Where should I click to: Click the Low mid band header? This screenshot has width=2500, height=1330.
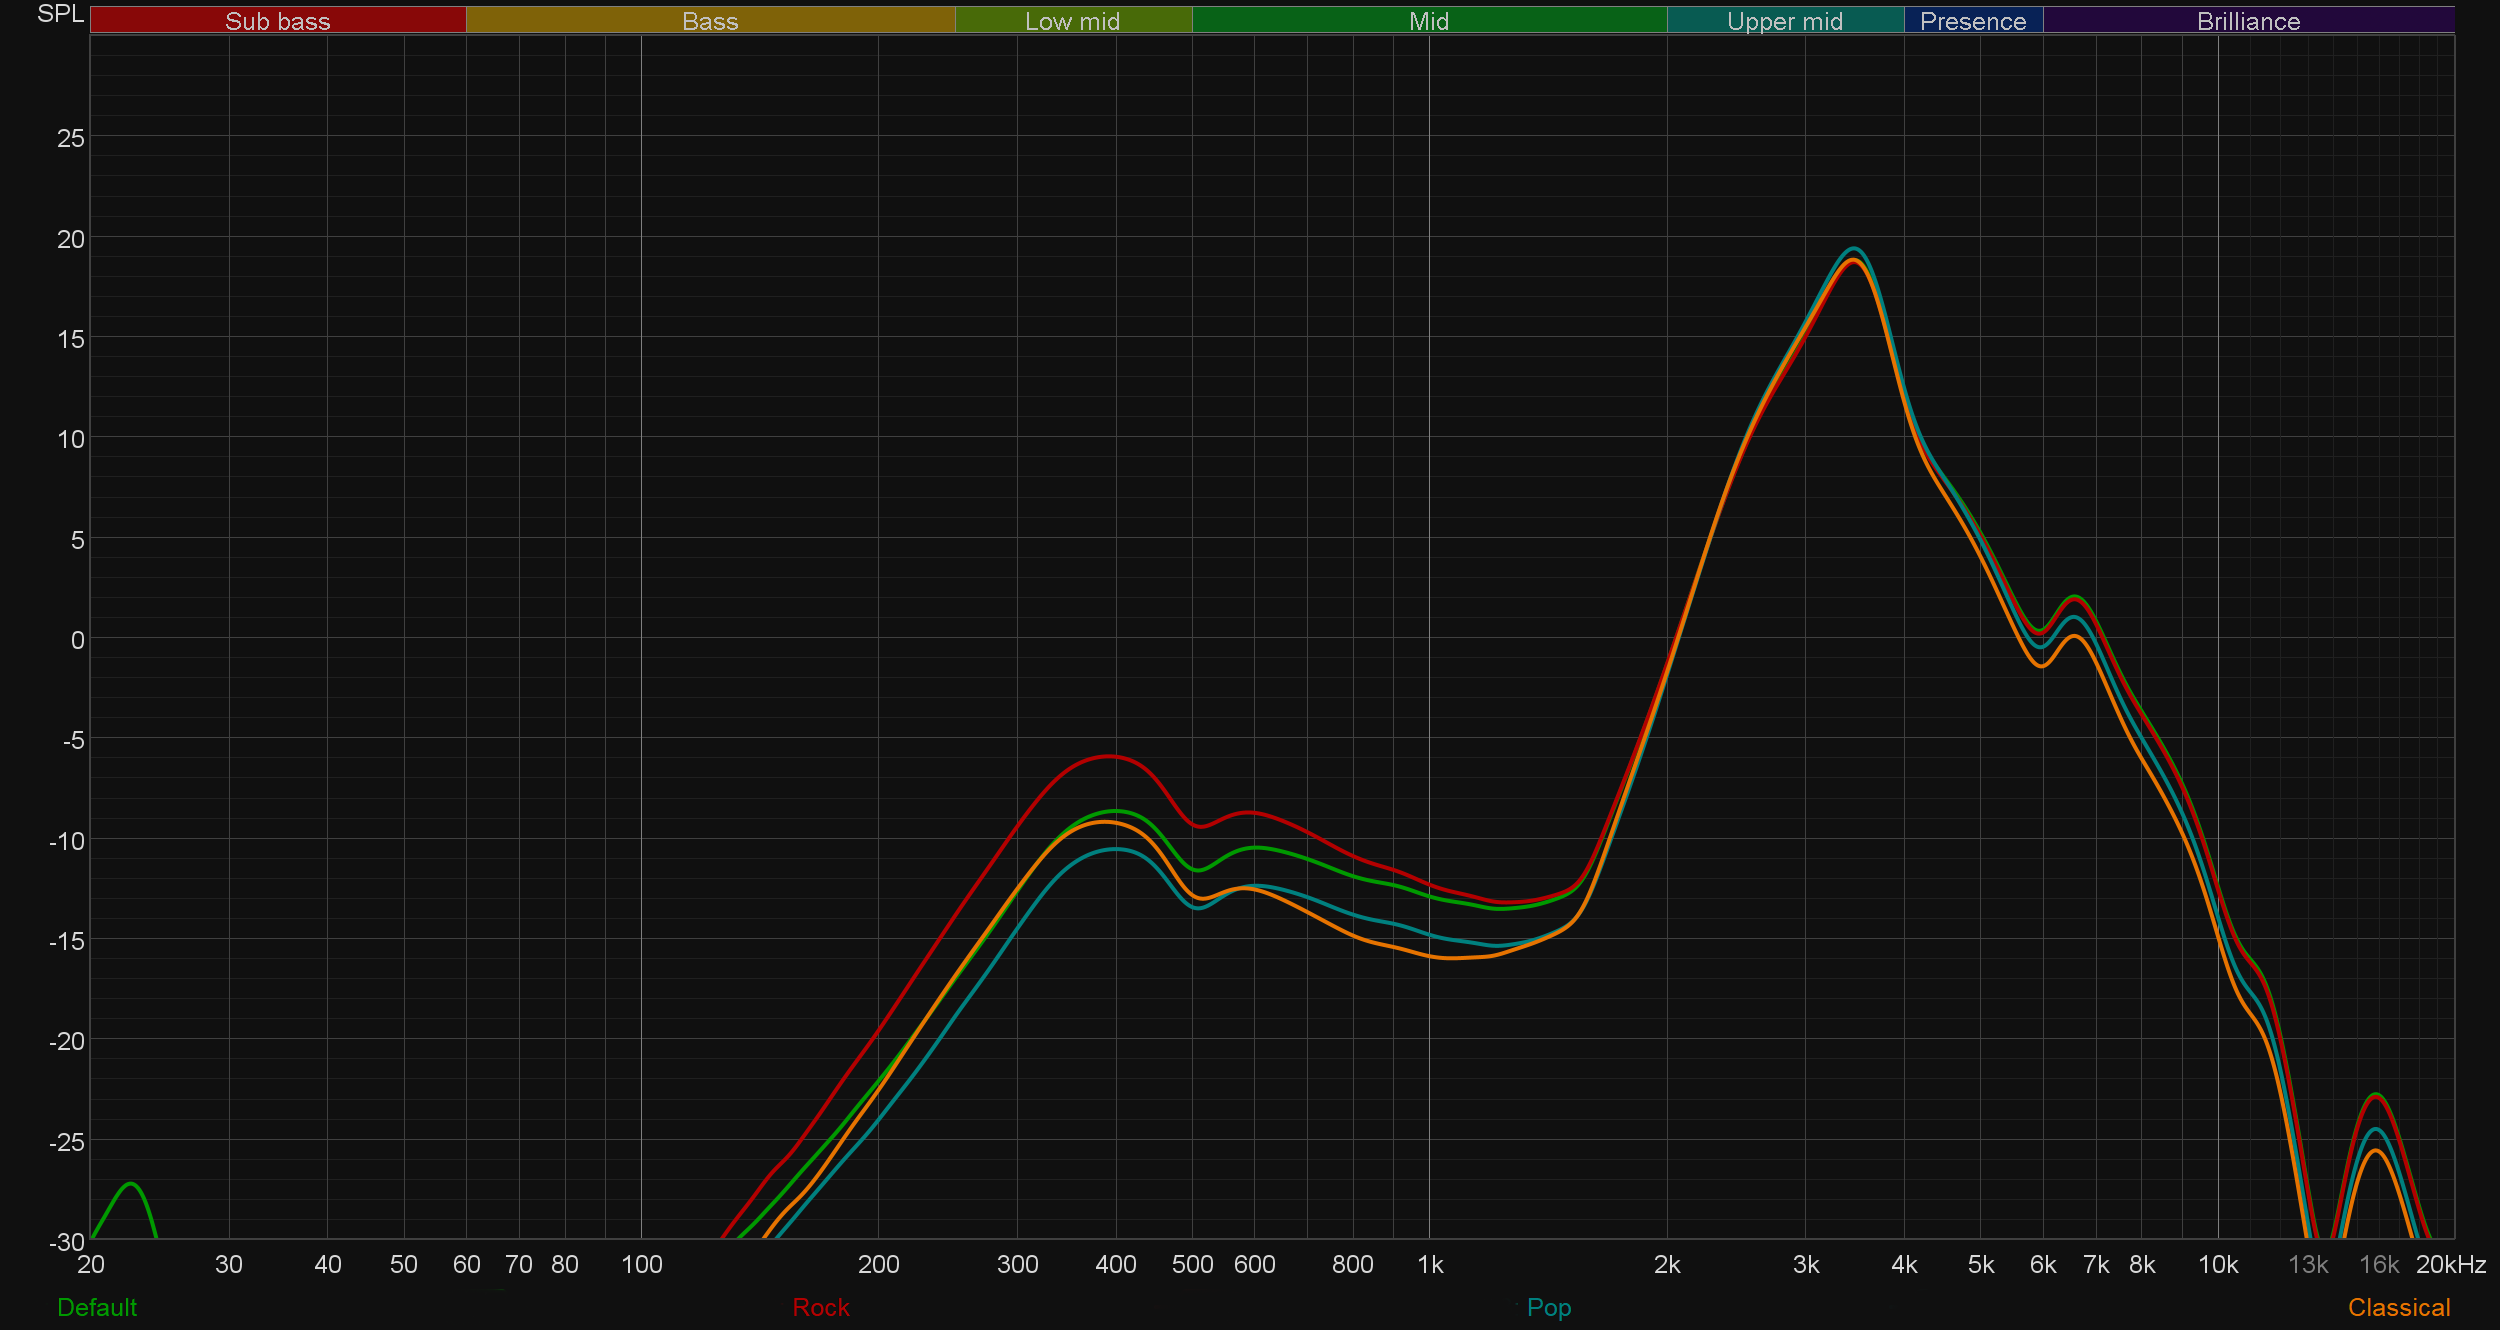pos(1072,21)
